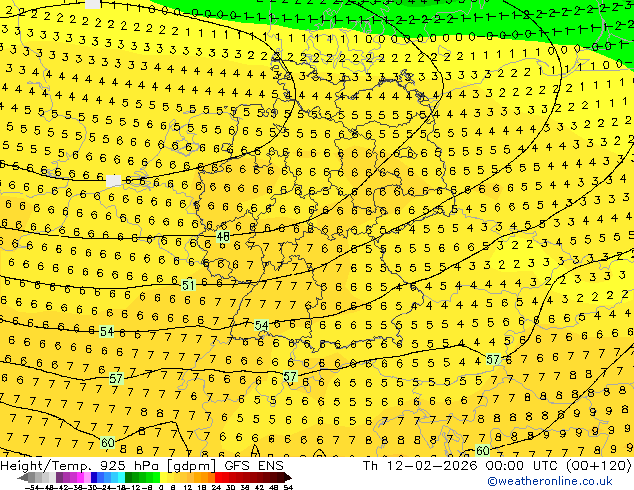Click the 48 height contour label

point(223,236)
